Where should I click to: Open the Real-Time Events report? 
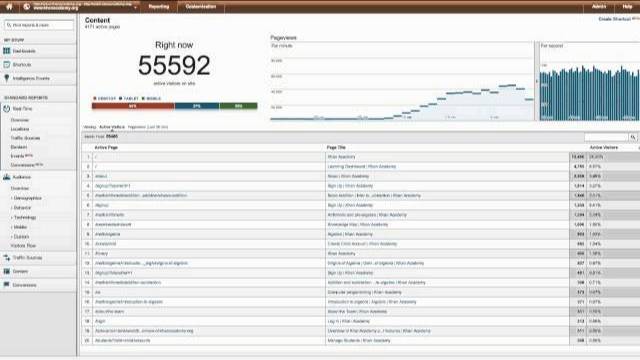click(x=18, y=156)
